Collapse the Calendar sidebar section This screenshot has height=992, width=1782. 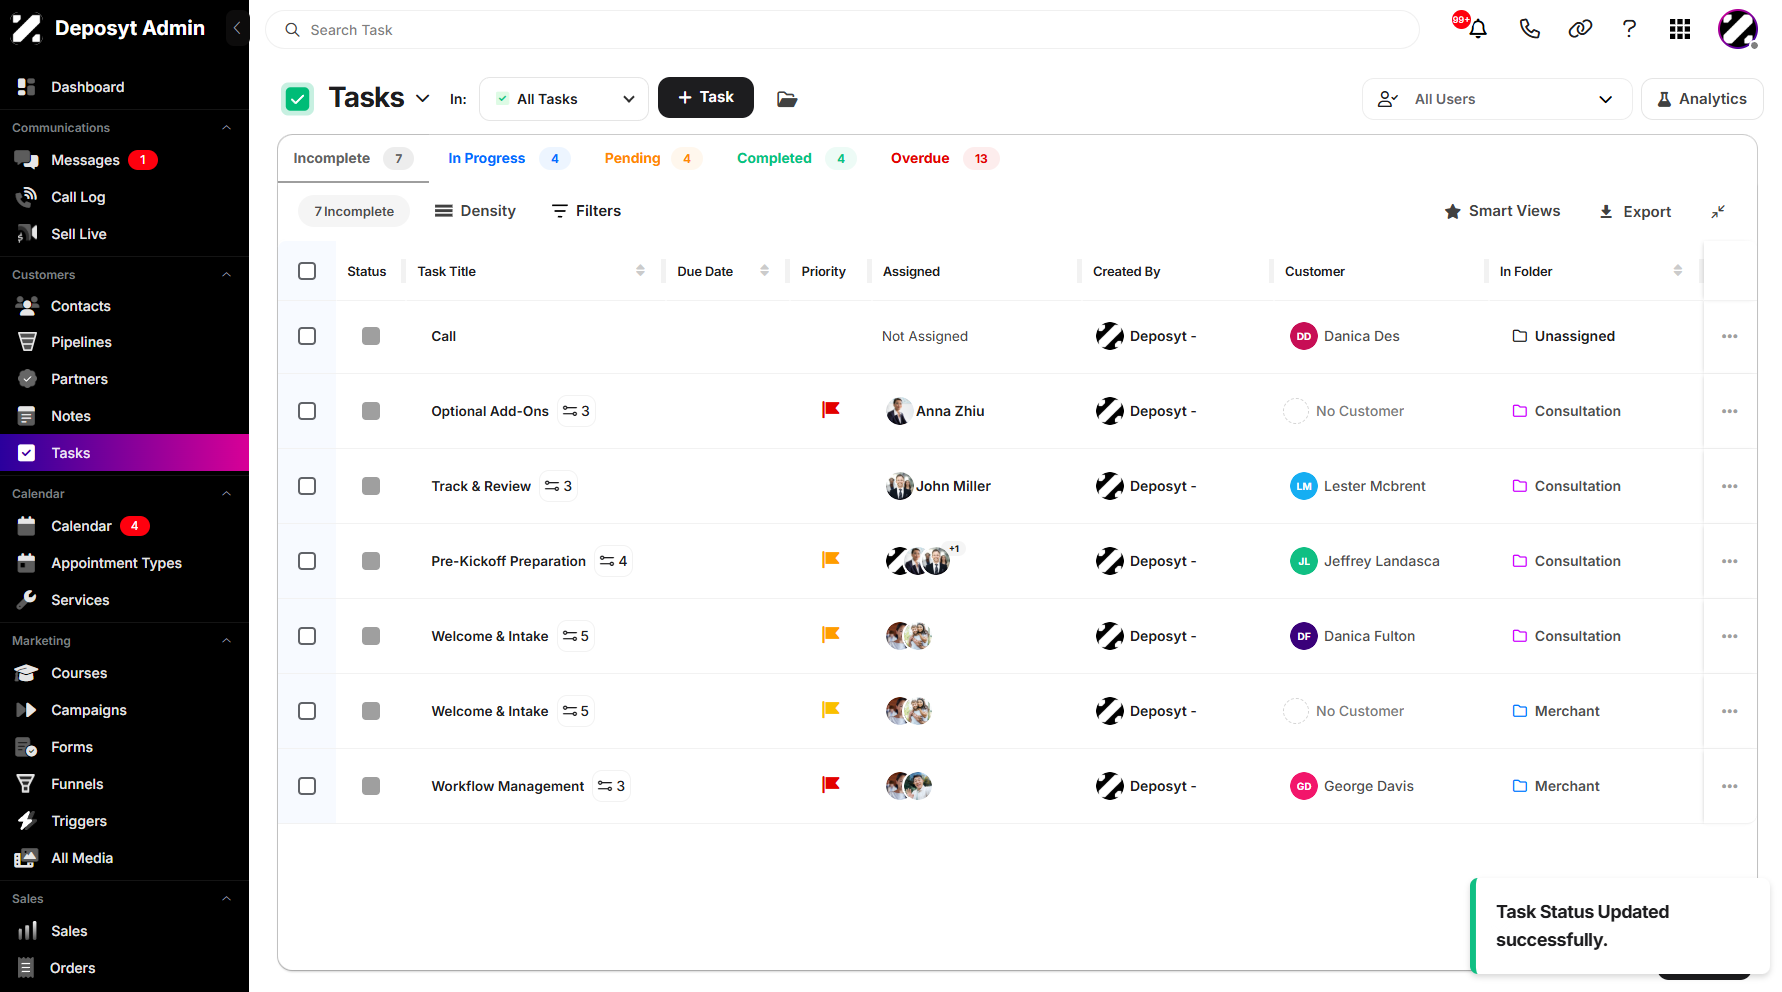pyautogui.click(x=226, y=493)
